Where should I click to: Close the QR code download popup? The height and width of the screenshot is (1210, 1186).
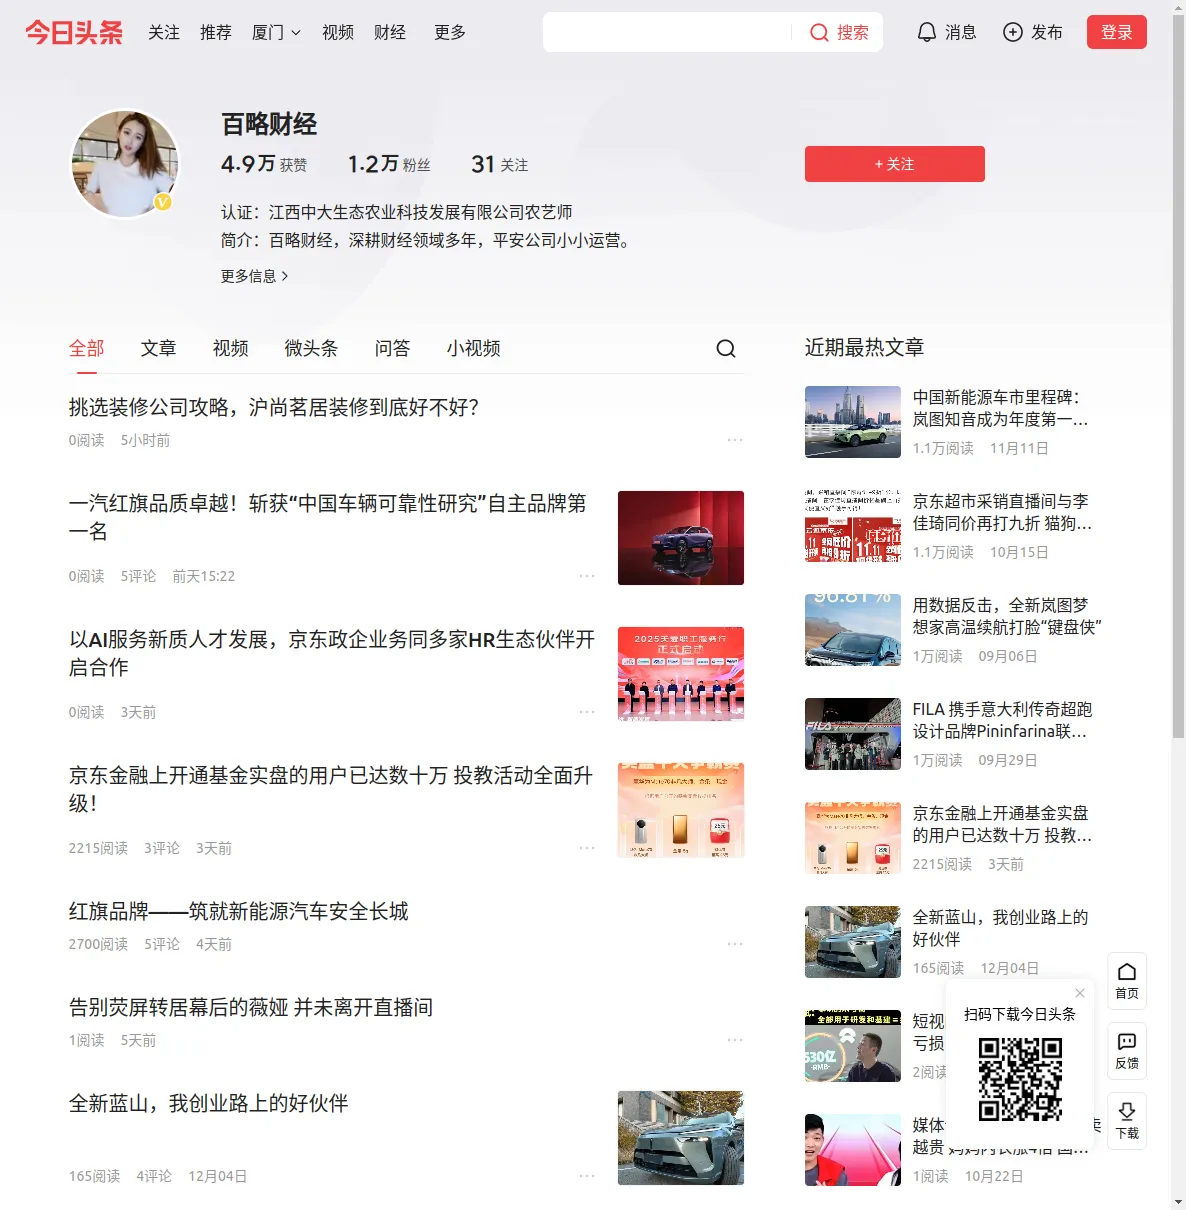point(1080,993)
